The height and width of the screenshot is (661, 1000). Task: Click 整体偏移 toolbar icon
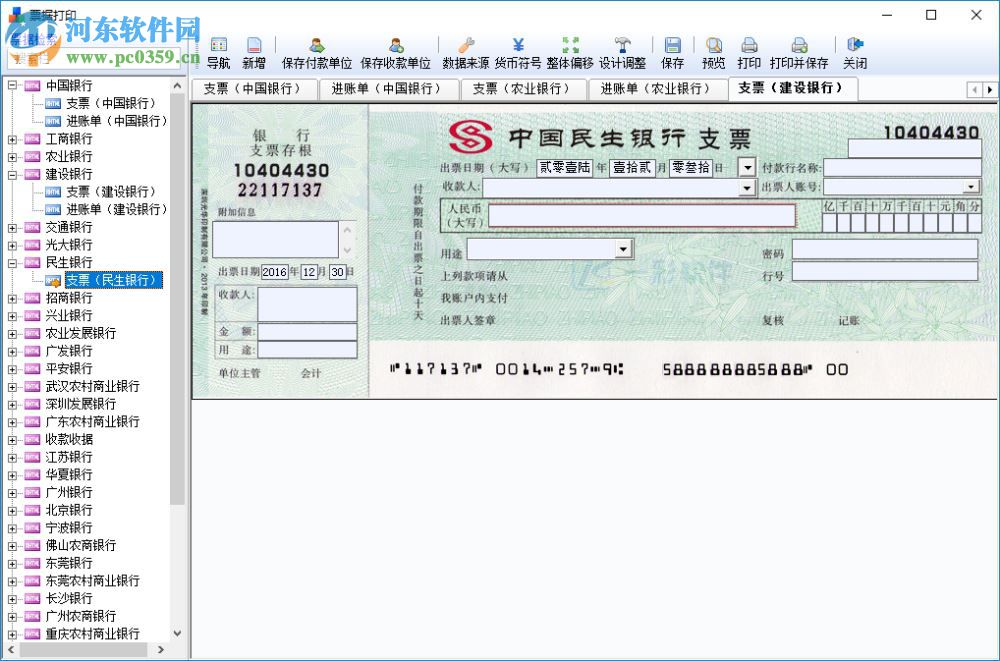click(x=570, y=53)
